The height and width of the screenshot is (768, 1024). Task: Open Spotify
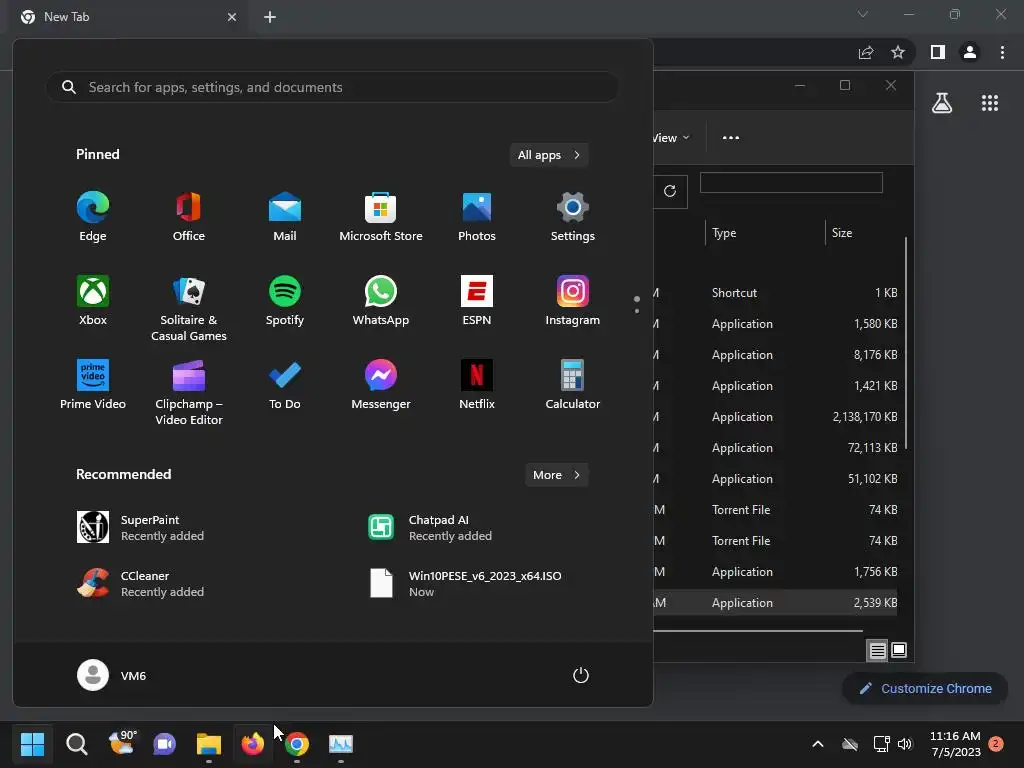(285, 300)
